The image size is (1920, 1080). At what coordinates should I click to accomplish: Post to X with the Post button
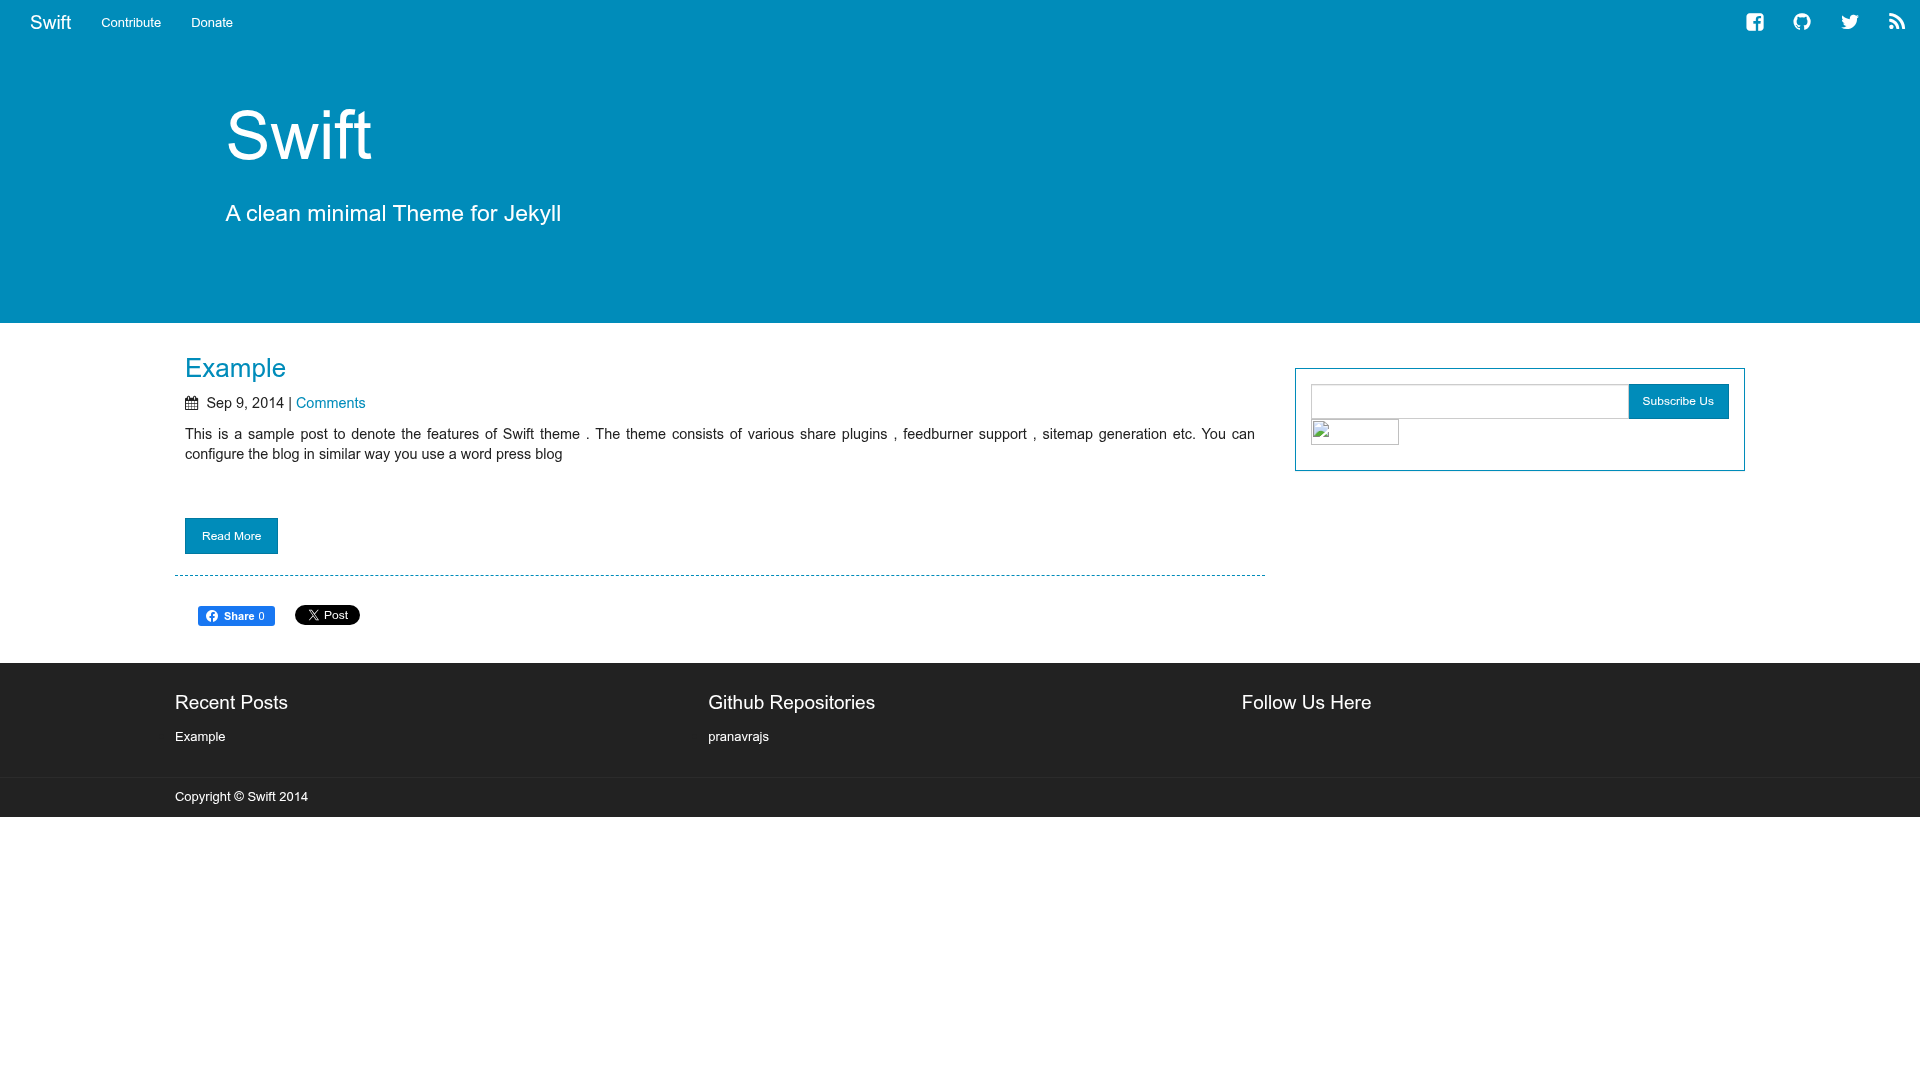327,615
